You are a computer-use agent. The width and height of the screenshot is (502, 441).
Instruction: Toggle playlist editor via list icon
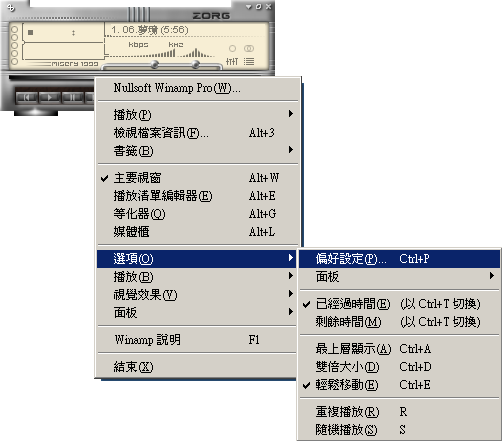click(249, 62)
